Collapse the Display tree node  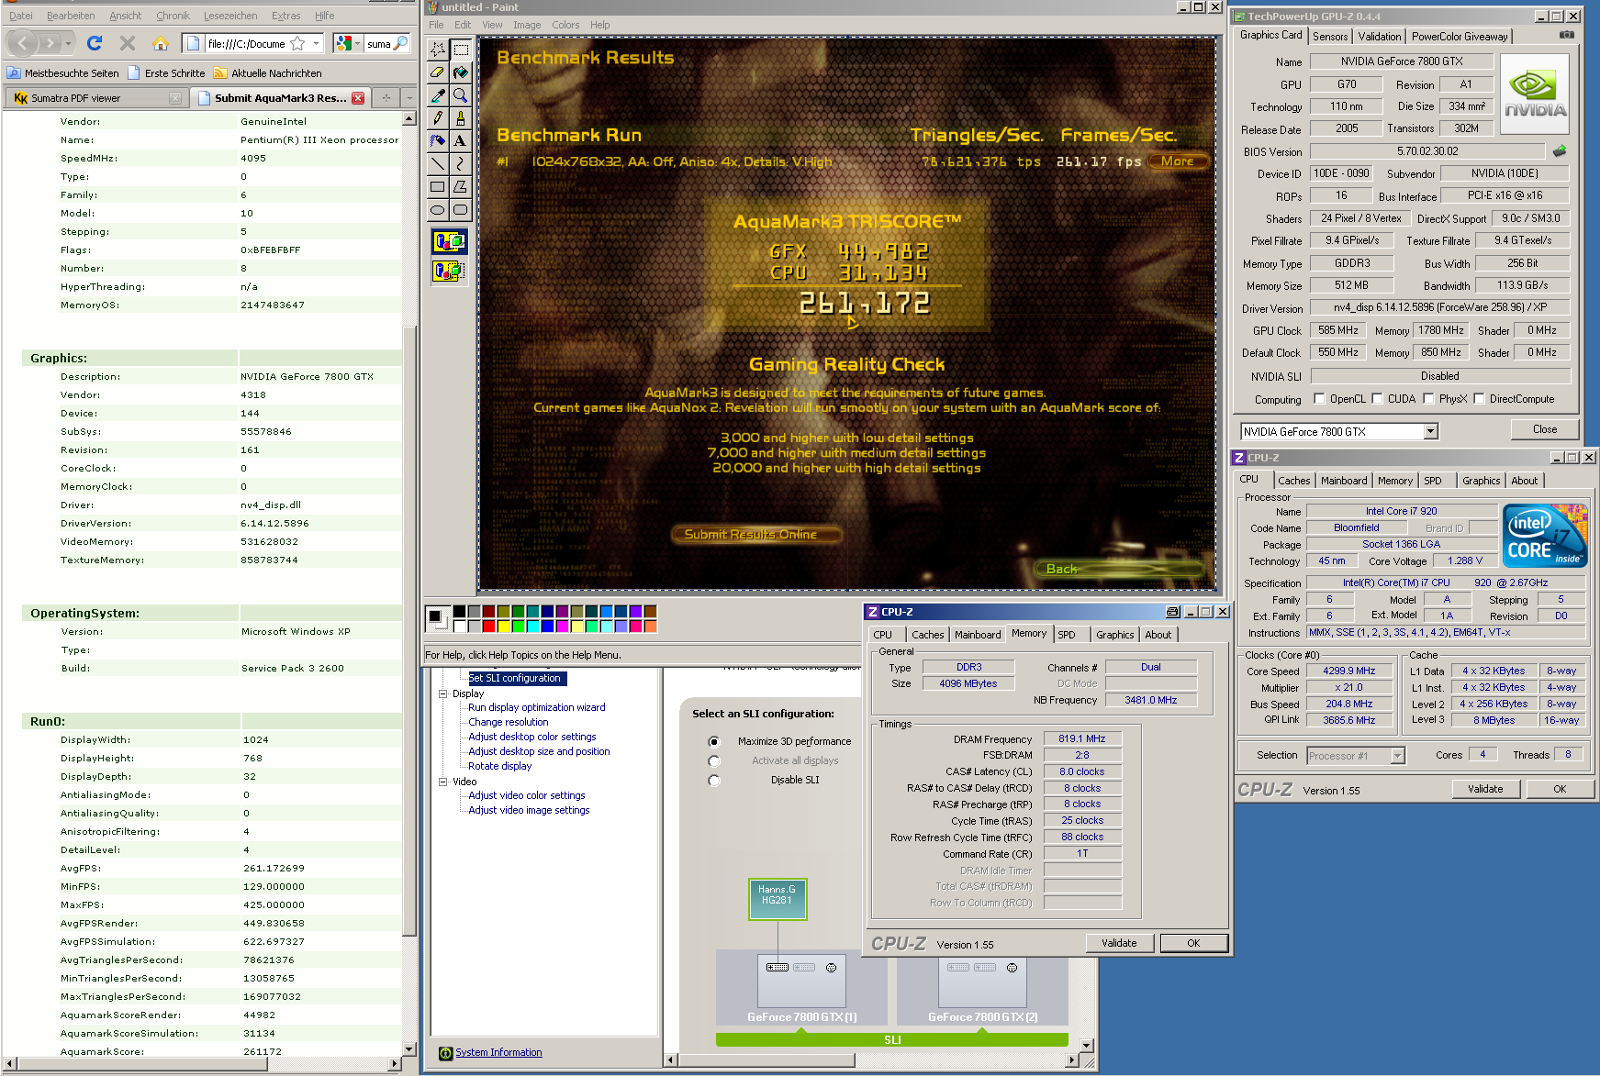442,693
